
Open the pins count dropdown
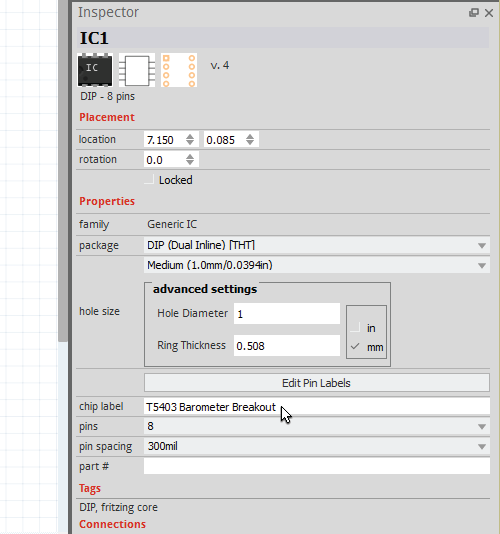click(317, 426)
